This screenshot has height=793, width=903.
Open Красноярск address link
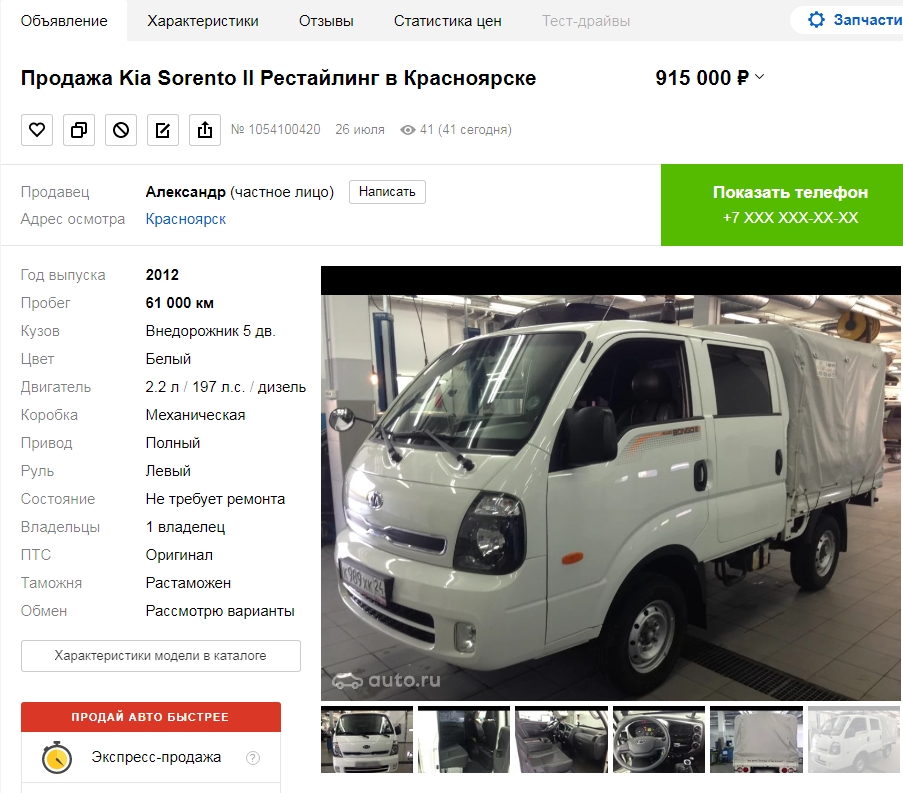(x=185, y=219)
